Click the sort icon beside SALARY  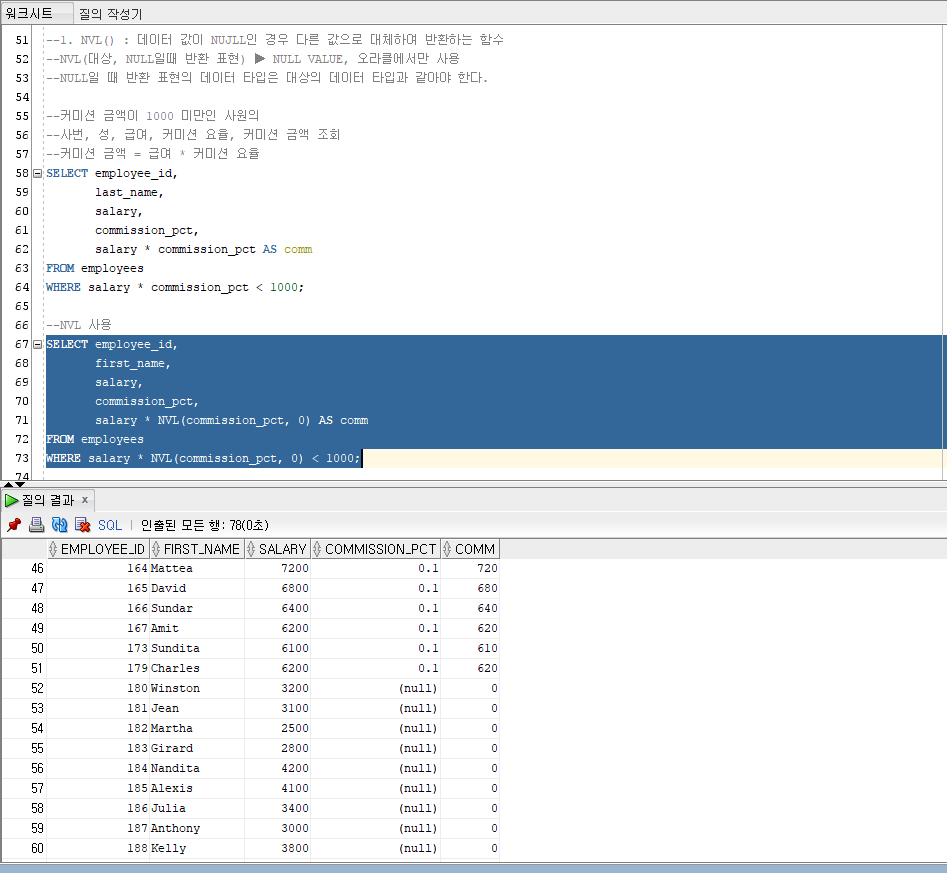(x=251, y=549)
